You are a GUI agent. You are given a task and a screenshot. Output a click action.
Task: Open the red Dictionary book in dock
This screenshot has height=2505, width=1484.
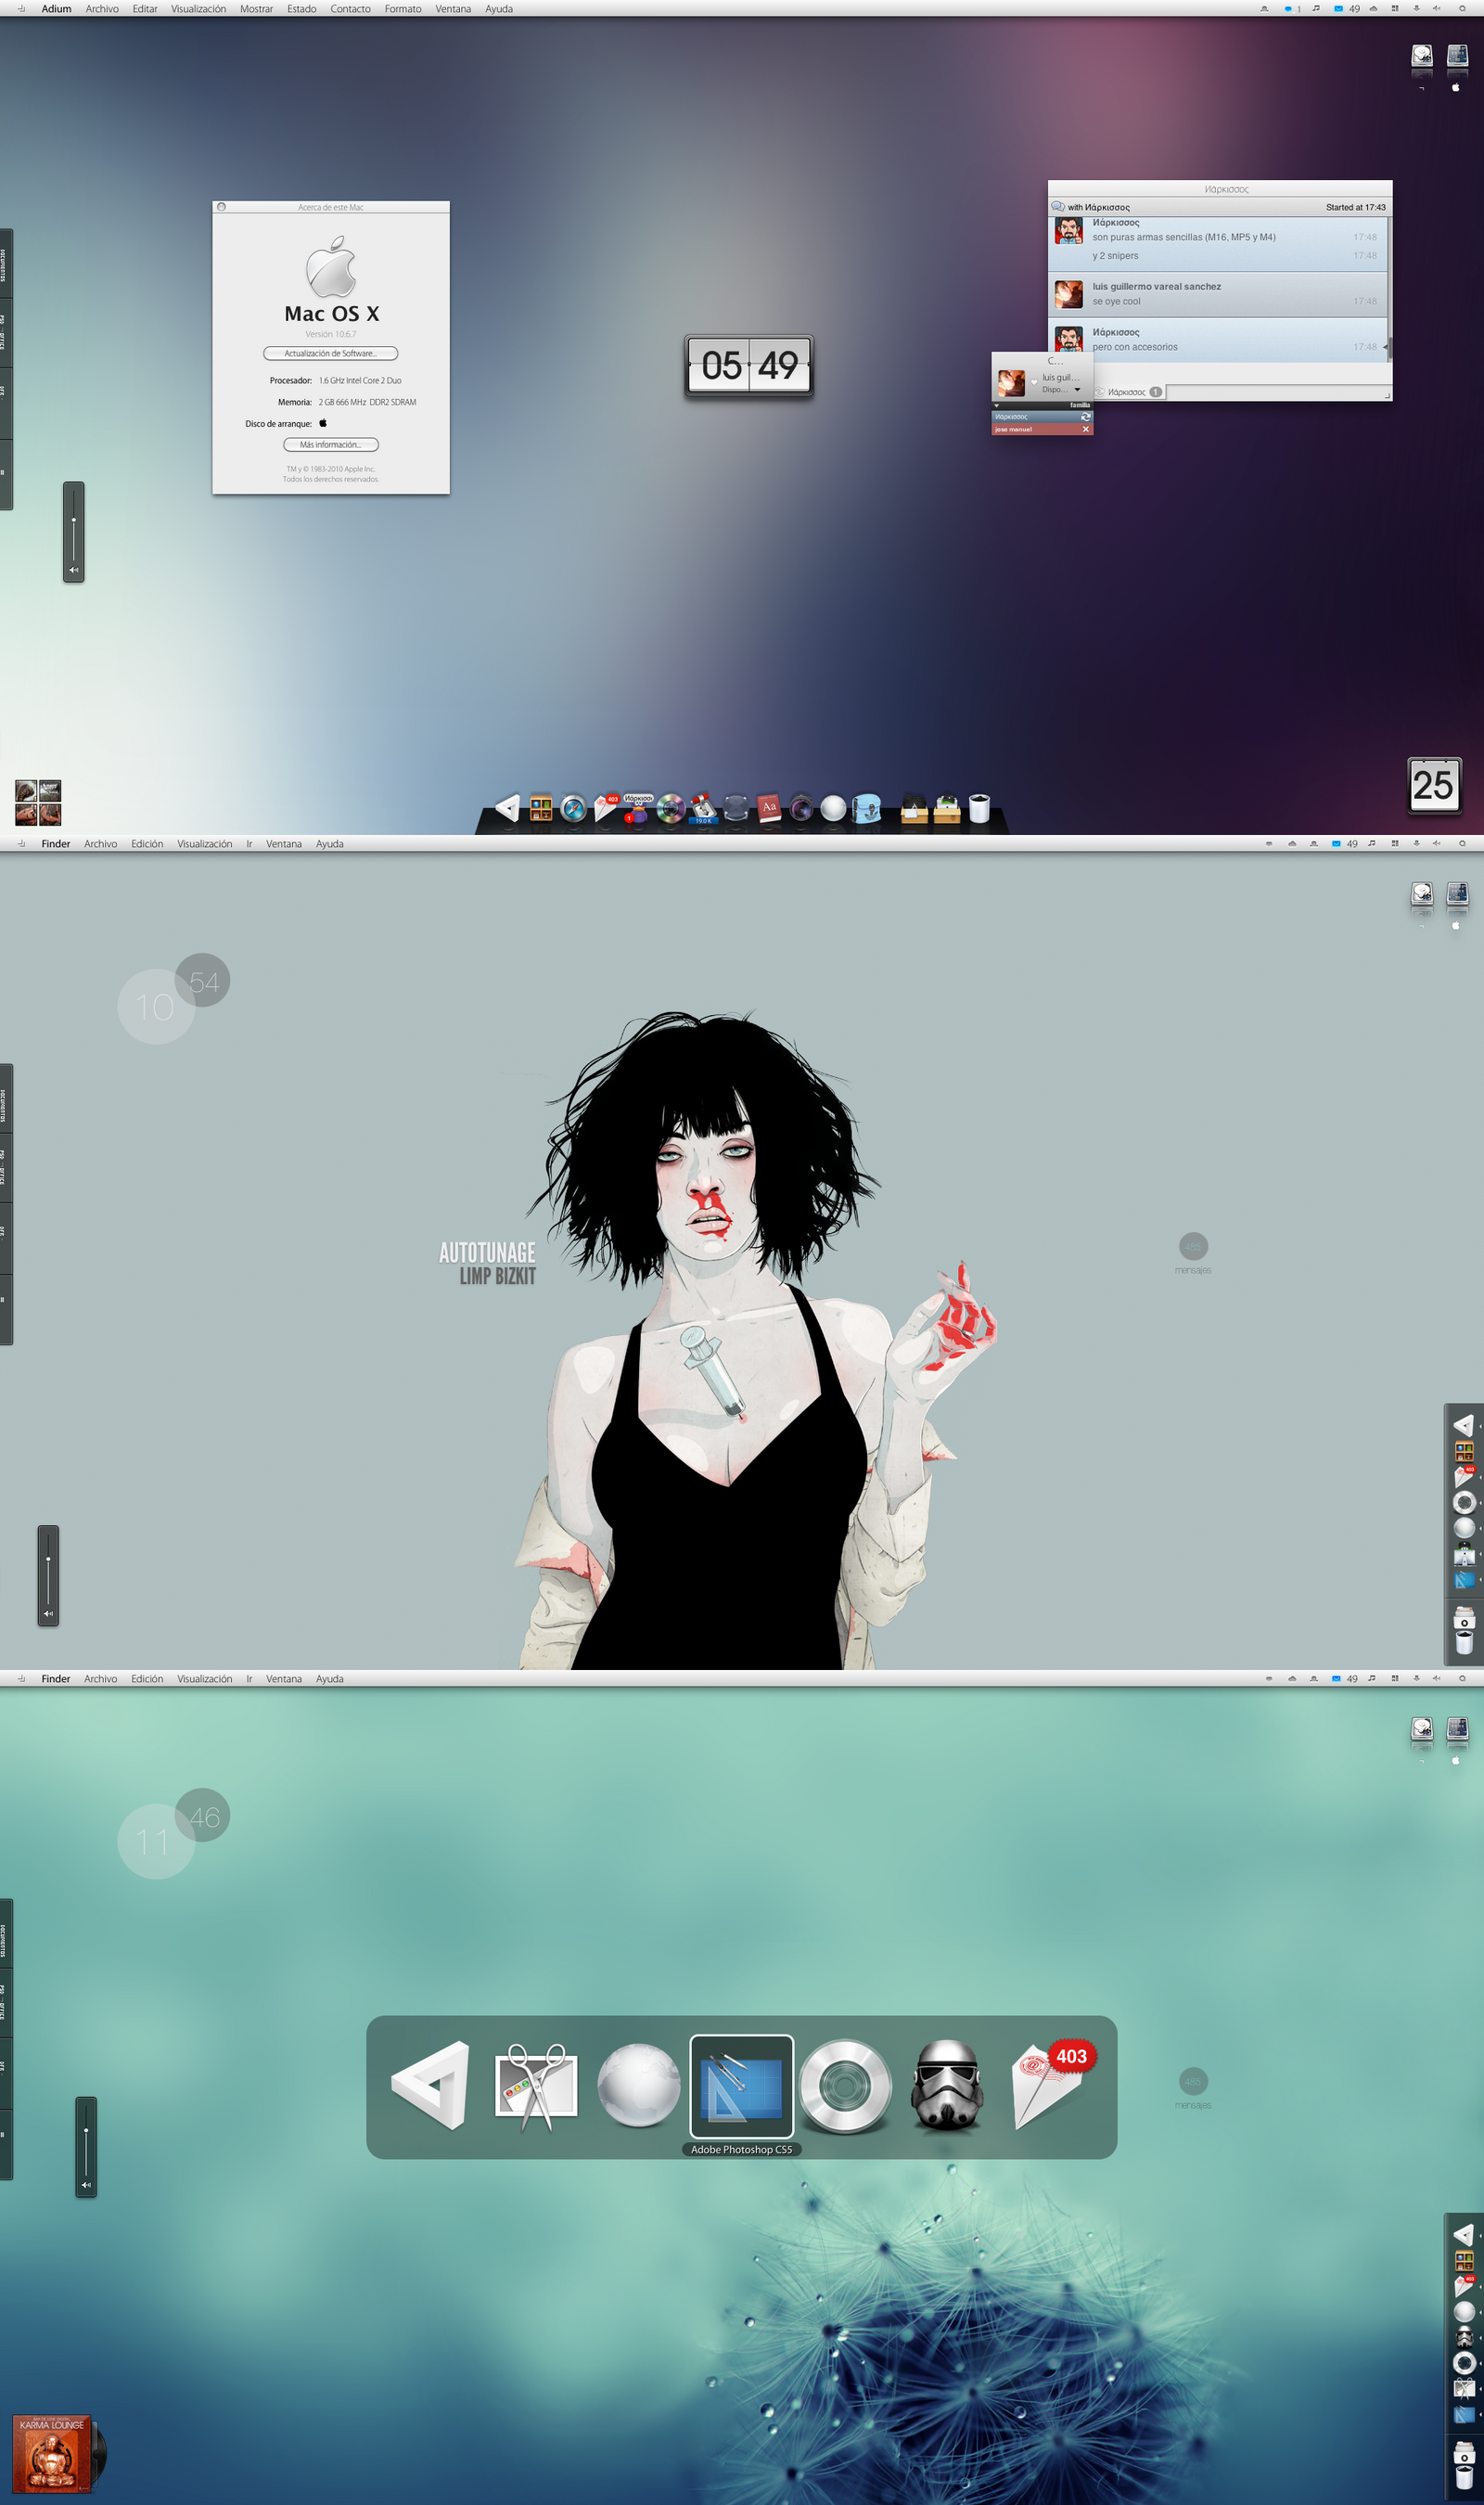pyautogui.click(x=768, y=808)
